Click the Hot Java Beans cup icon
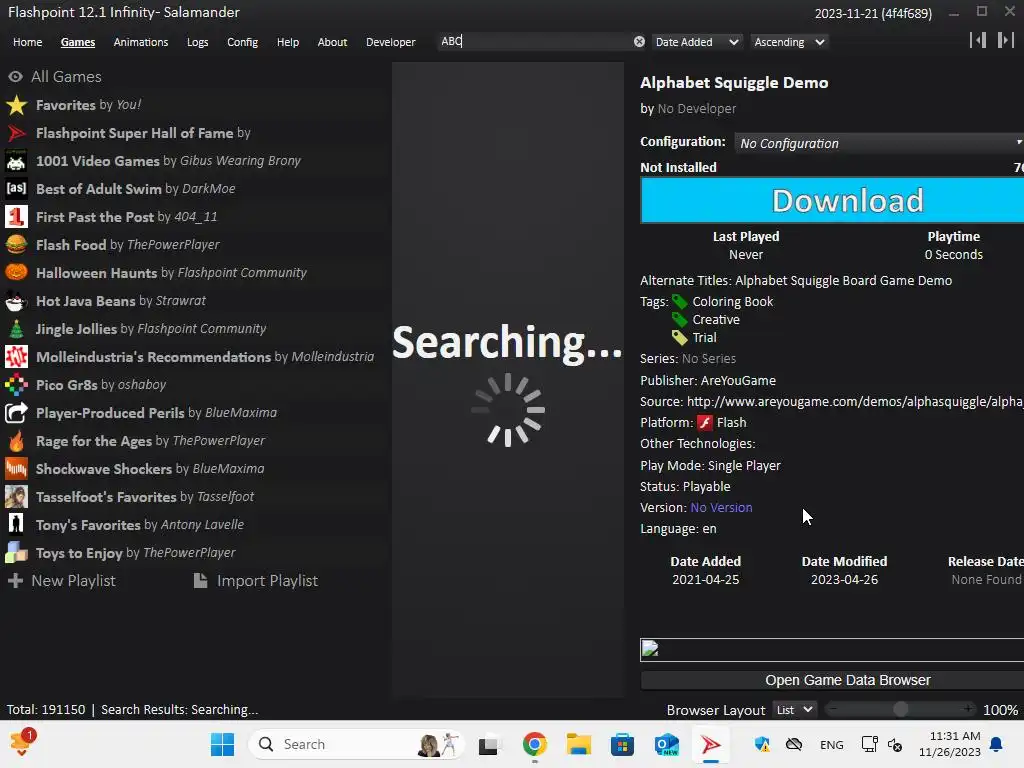Image resolution: width=1024 pixels, height=768 pixels. pyautogui.click(x=16, y=301)
